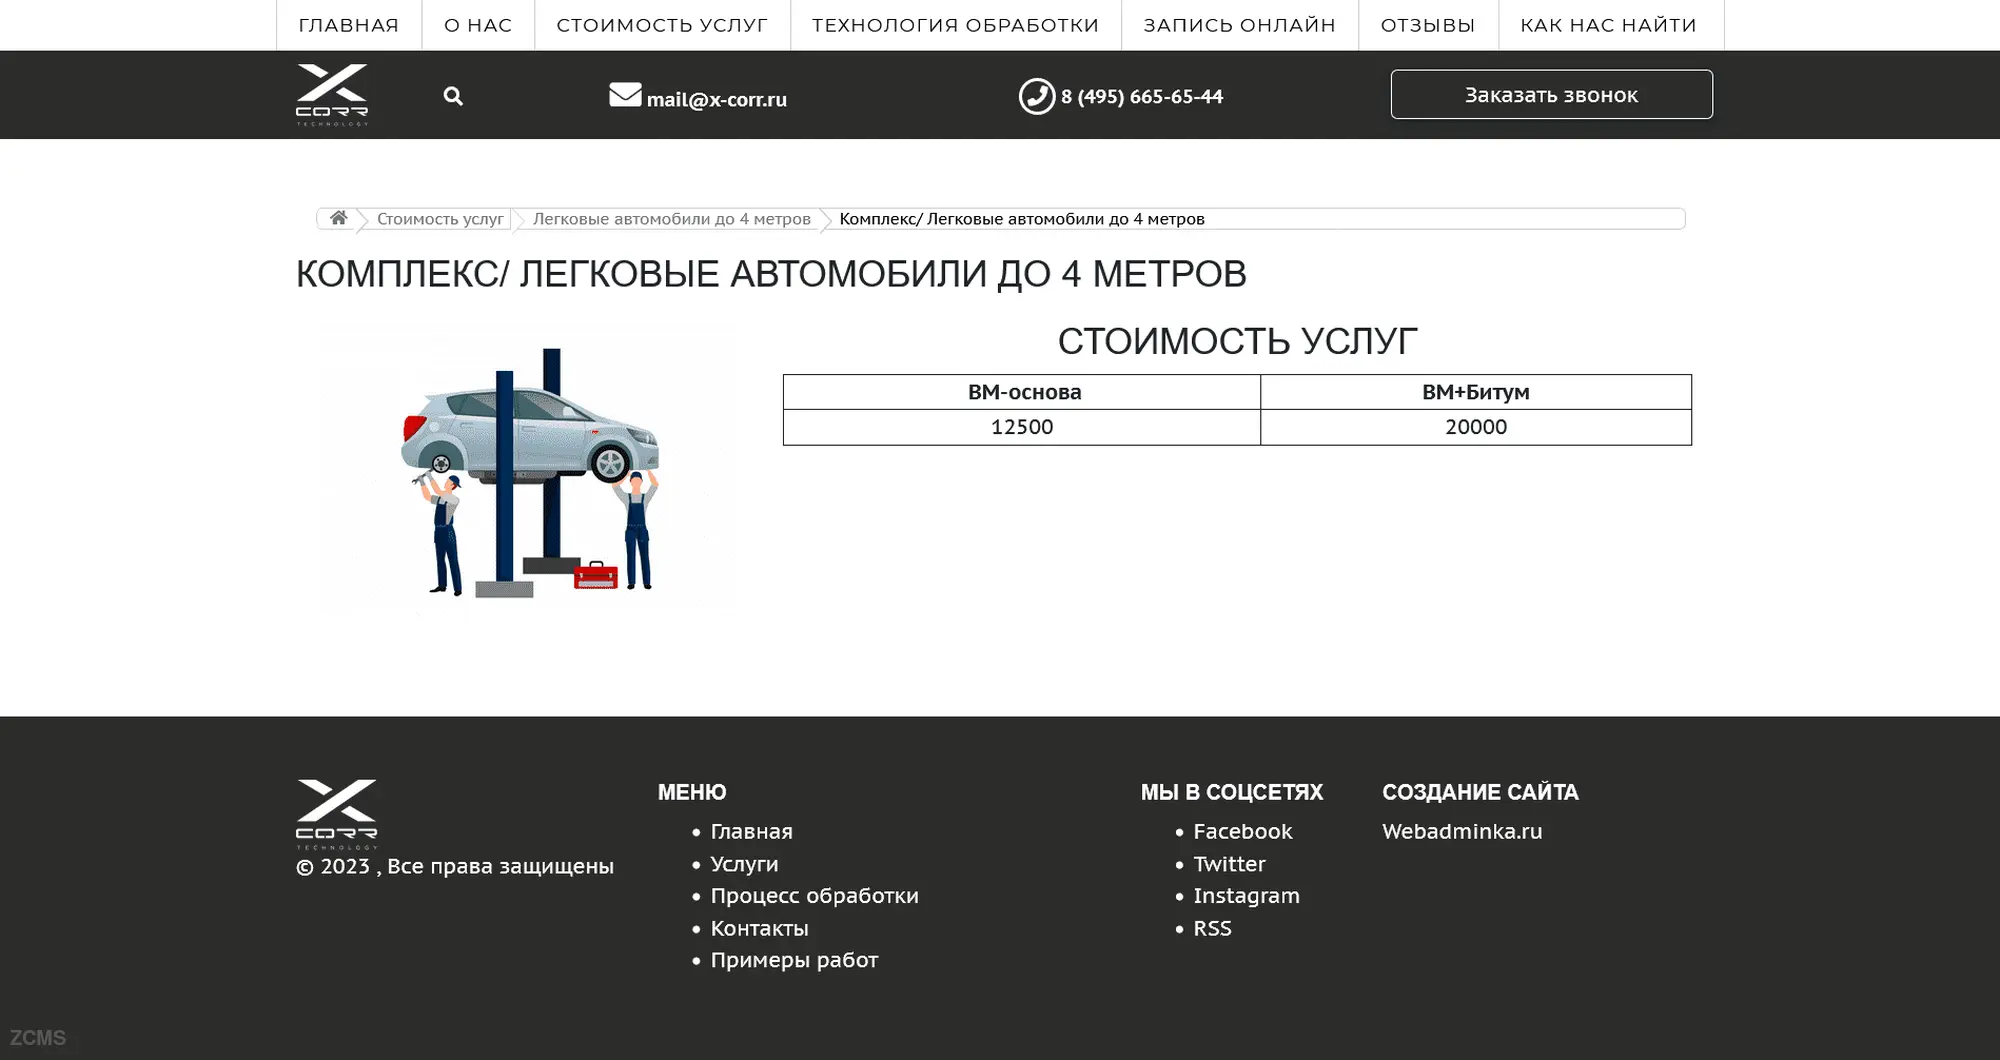Viewport: 2000px width, 1060px height.
Task: Open the Главная menu item
Action: [348, 25]
